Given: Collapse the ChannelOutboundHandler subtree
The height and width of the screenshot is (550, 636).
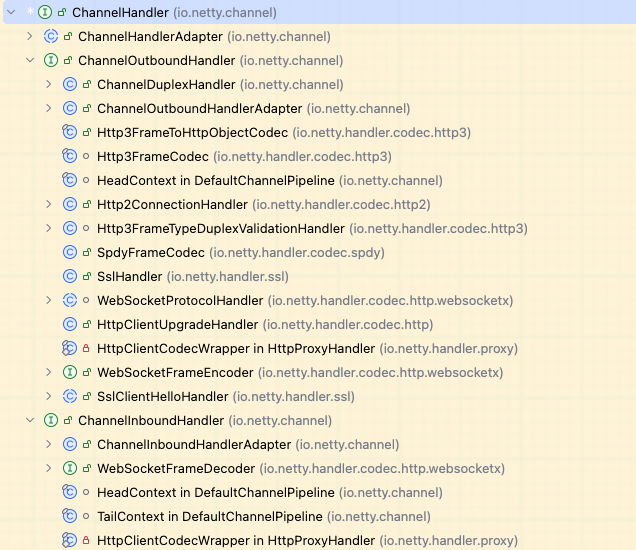Looking at the screenshot, I should 29,60.
